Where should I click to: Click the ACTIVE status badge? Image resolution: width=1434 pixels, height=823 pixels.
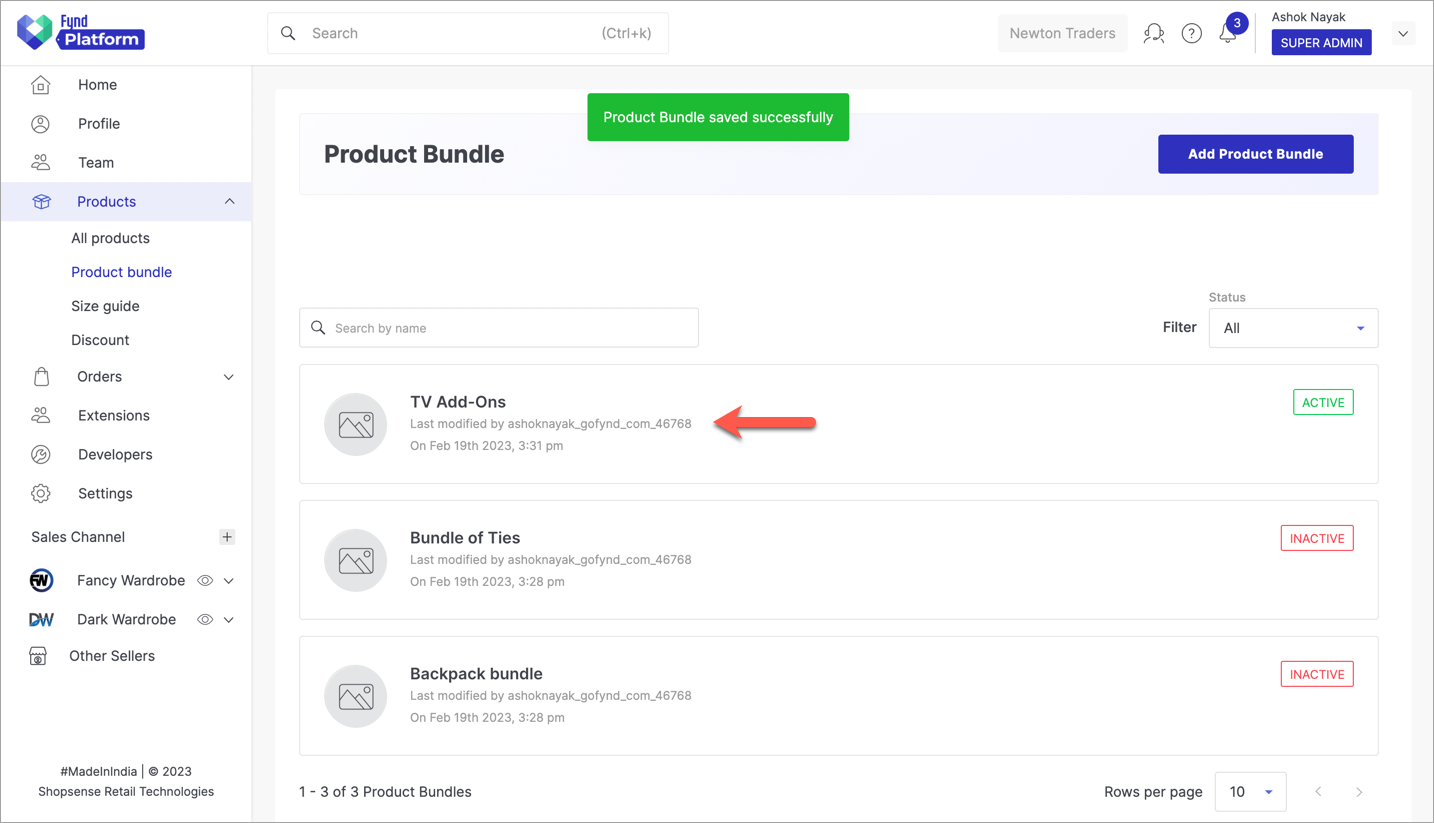coord(1323,402)
